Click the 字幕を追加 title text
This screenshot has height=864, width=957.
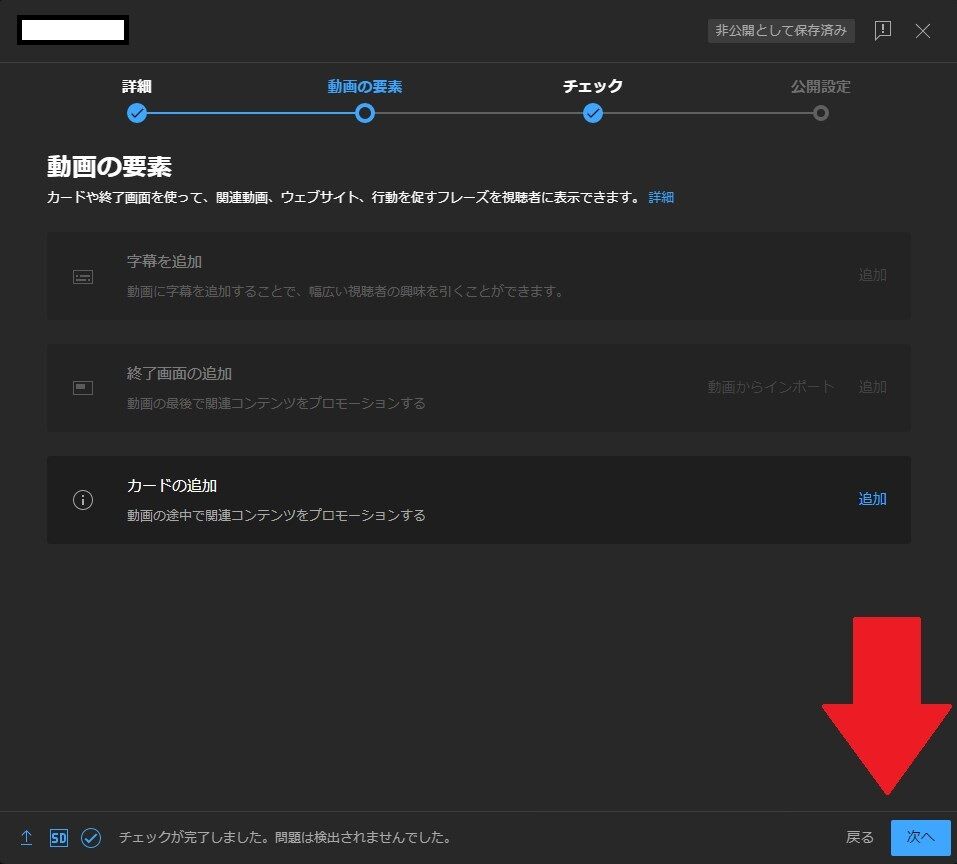[164, 262]
